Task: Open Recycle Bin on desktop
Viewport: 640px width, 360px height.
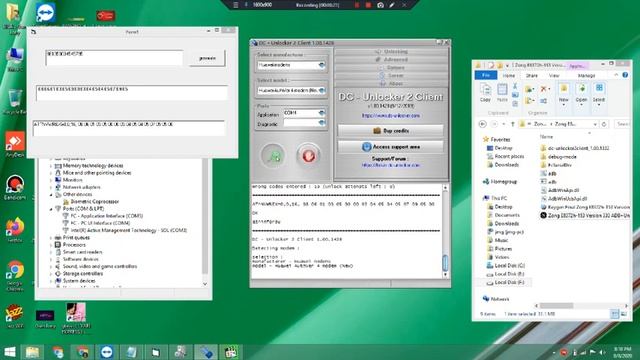Action: [15, 101]
